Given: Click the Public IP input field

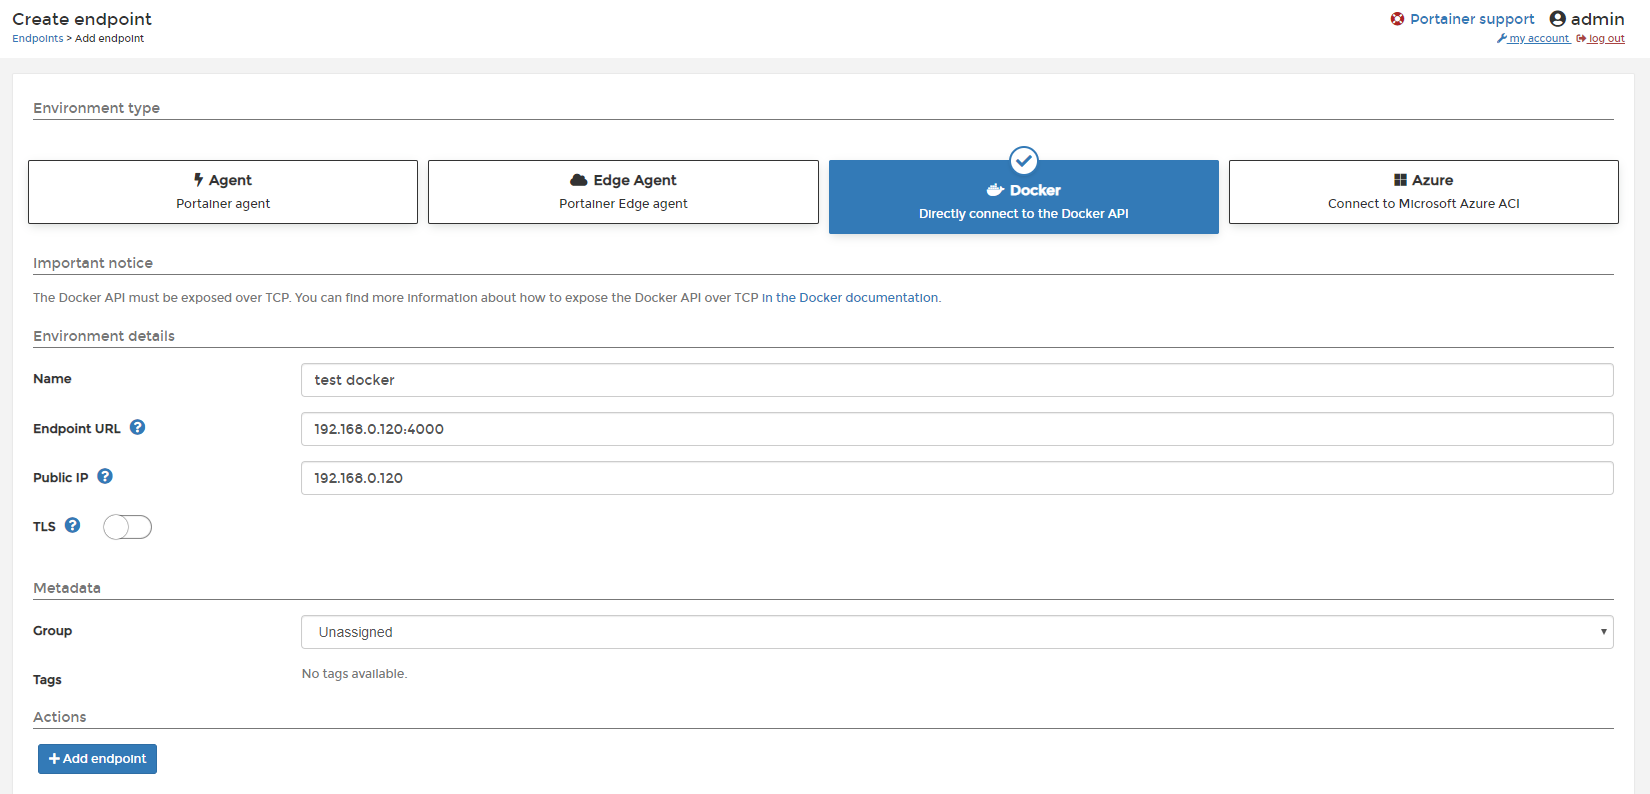Looking at the screenshot, I should 957,478.
